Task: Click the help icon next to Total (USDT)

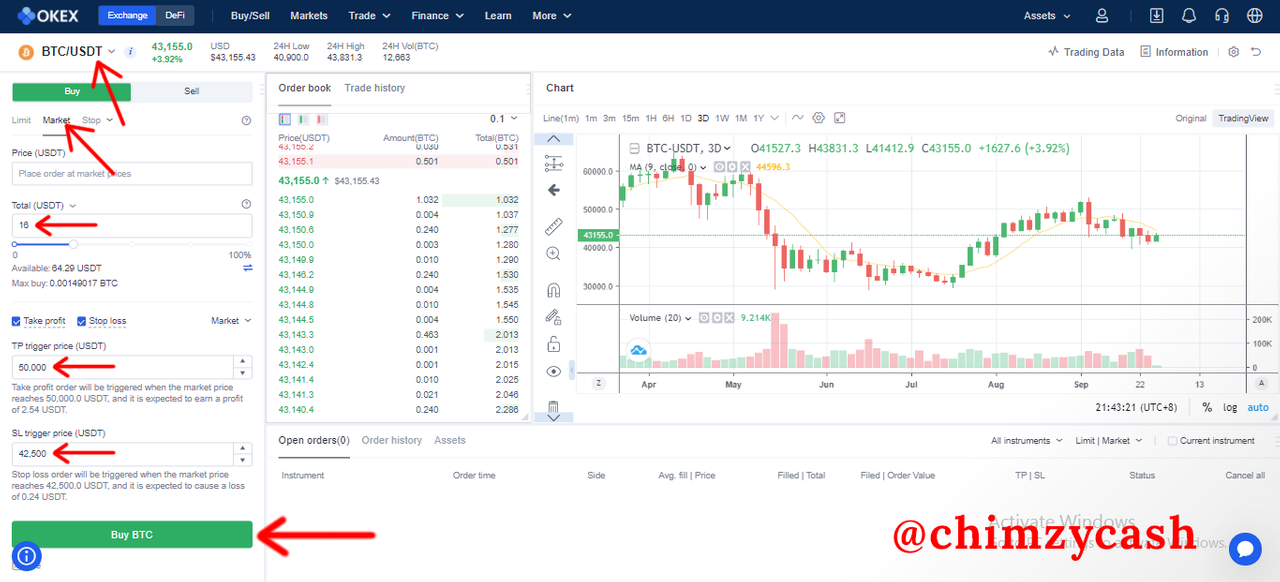Action: click(246, 204)
